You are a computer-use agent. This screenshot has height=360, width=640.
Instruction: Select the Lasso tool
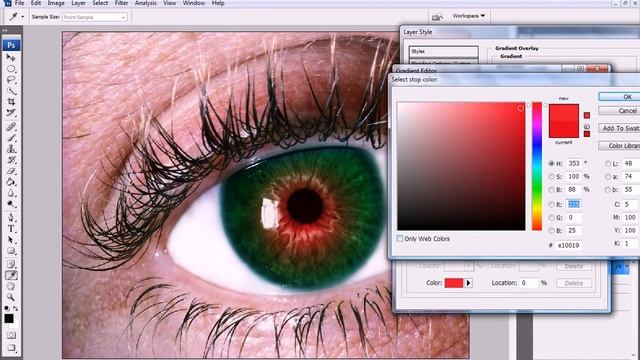(x=11, y=80)
